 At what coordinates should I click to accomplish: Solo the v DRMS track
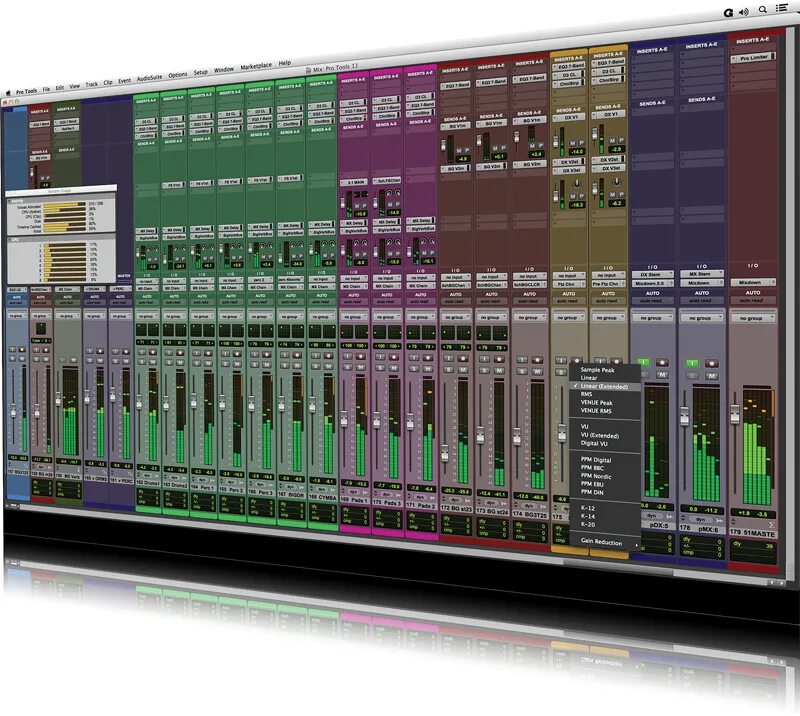(x=90, y=359)
